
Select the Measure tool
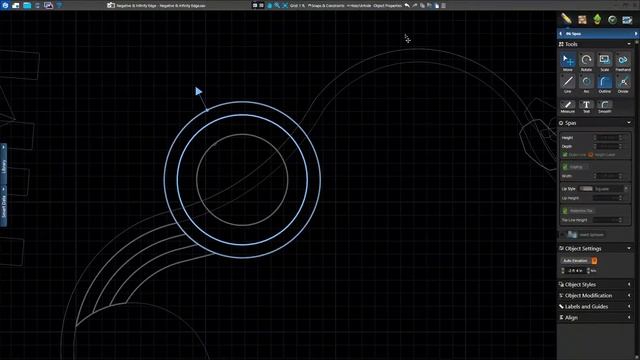tap(568, 106)
